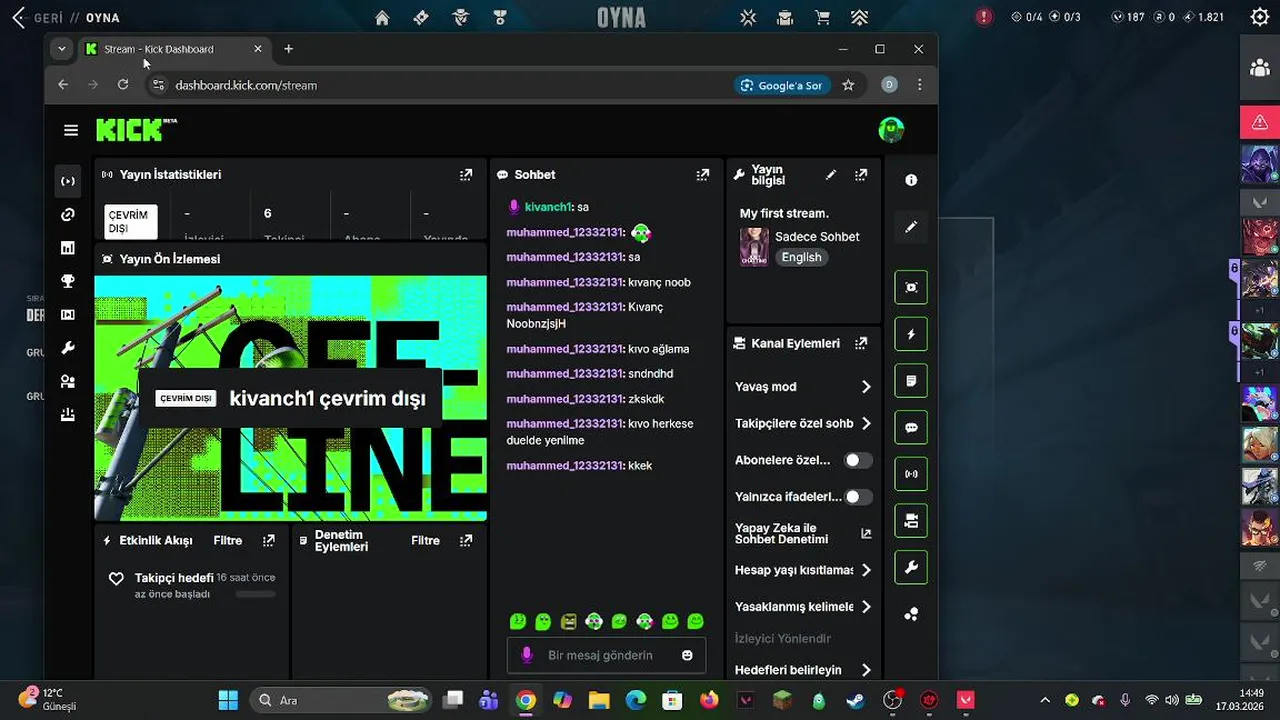The width and height of the screenshot is (1280, 720).
Task: Open Filtre in Denetim Eylemleri panel
Action: click(x=425, y=540)
